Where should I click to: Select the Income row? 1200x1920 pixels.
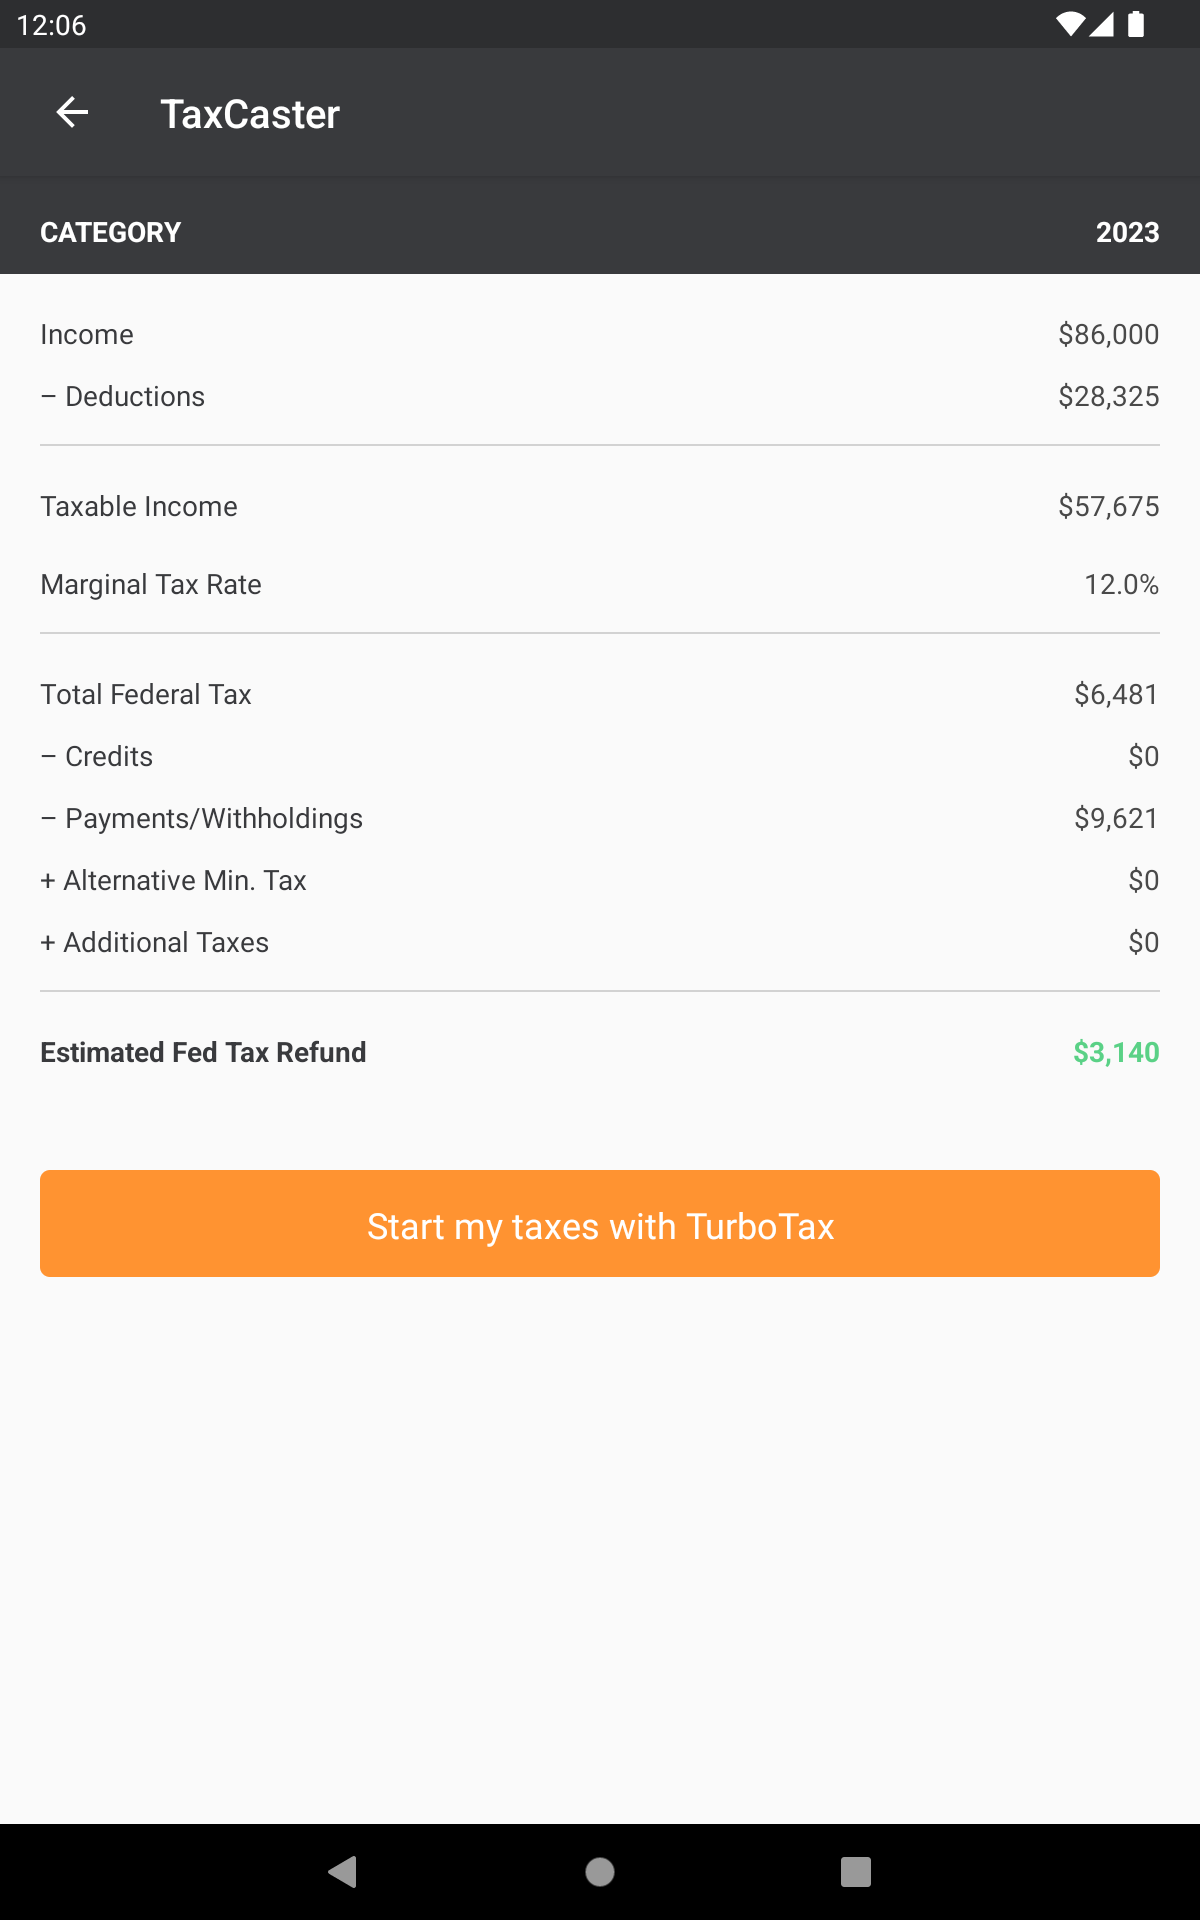[600, 334]
